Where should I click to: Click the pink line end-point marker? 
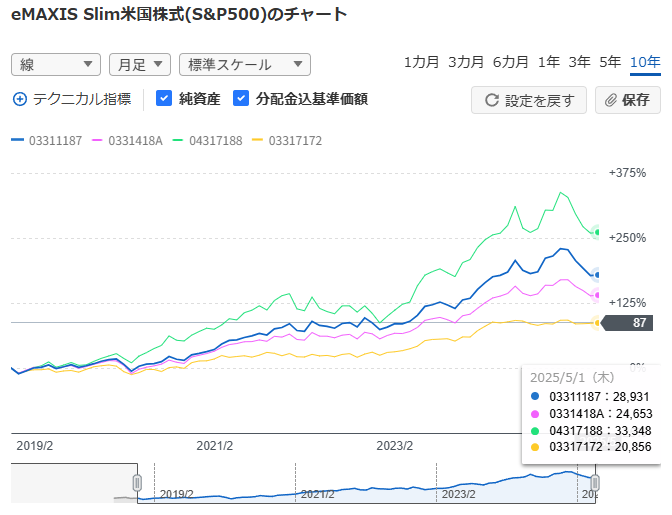tap(596, 295)
